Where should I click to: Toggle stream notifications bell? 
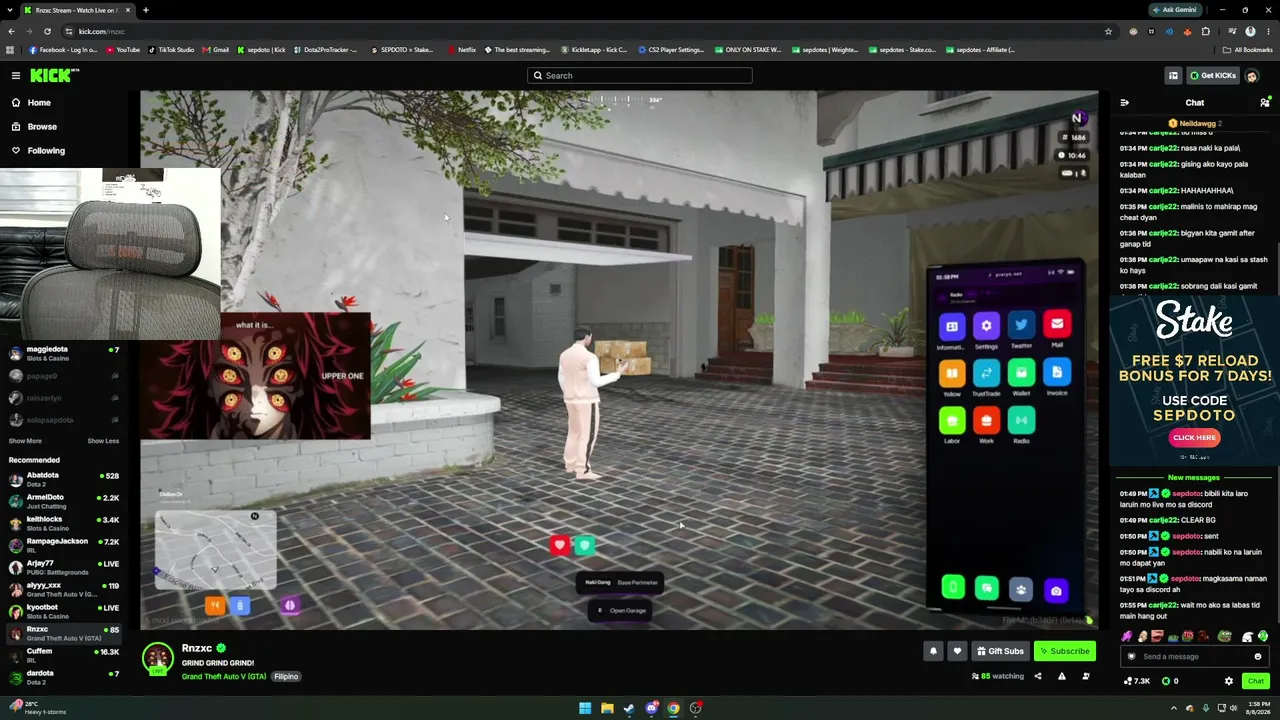pyautogui.click(x=933, y=651)
